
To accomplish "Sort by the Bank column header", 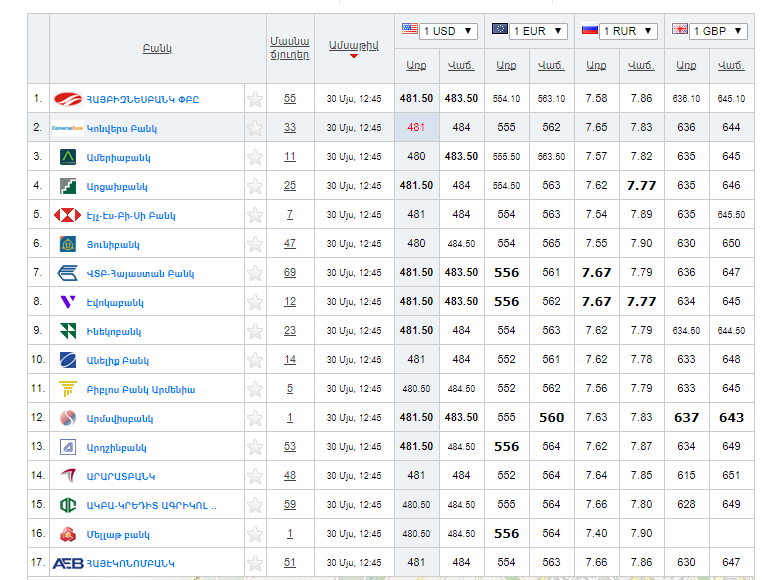I will point(157,48).
